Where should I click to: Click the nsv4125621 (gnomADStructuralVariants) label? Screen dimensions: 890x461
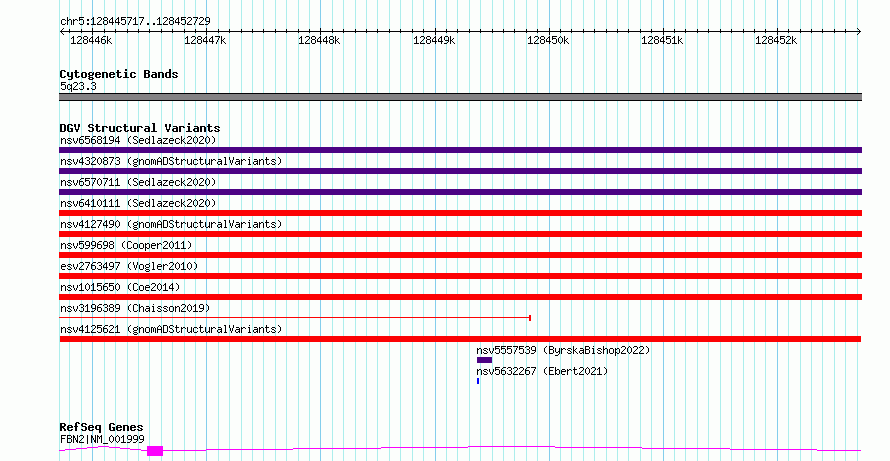[x=171, y=329]
